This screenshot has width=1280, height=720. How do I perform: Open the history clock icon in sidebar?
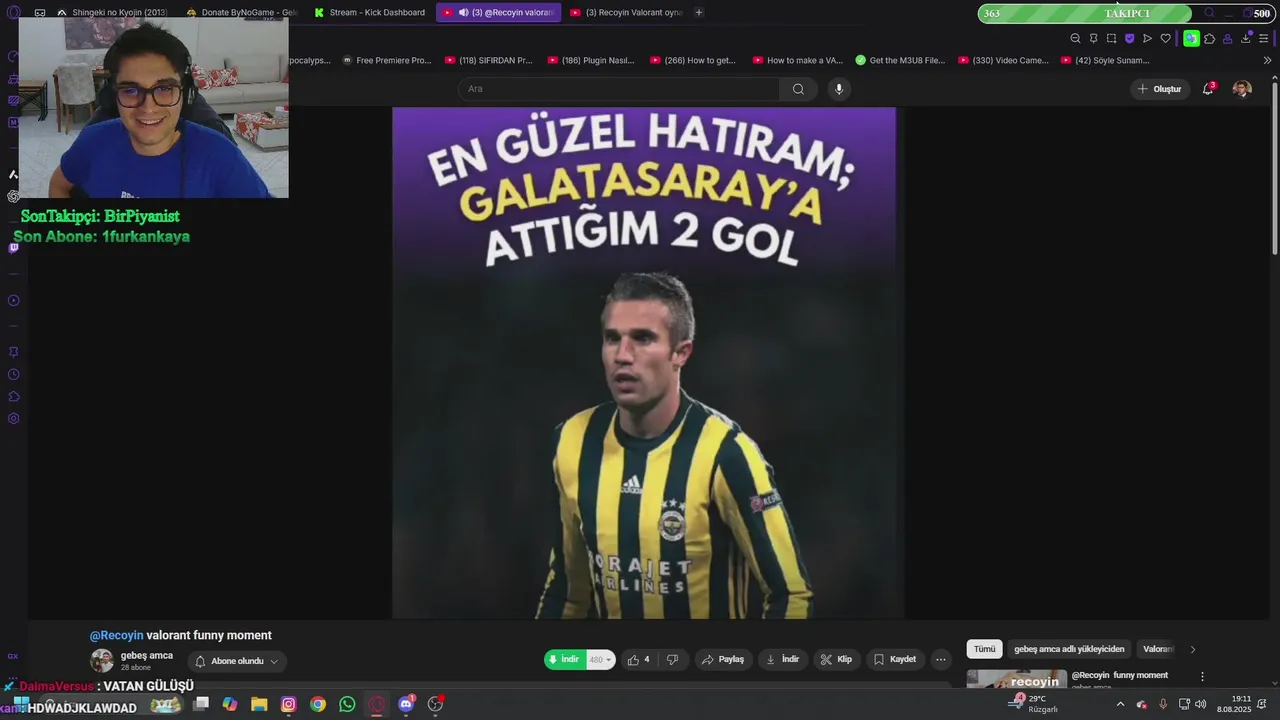(14, 375)
